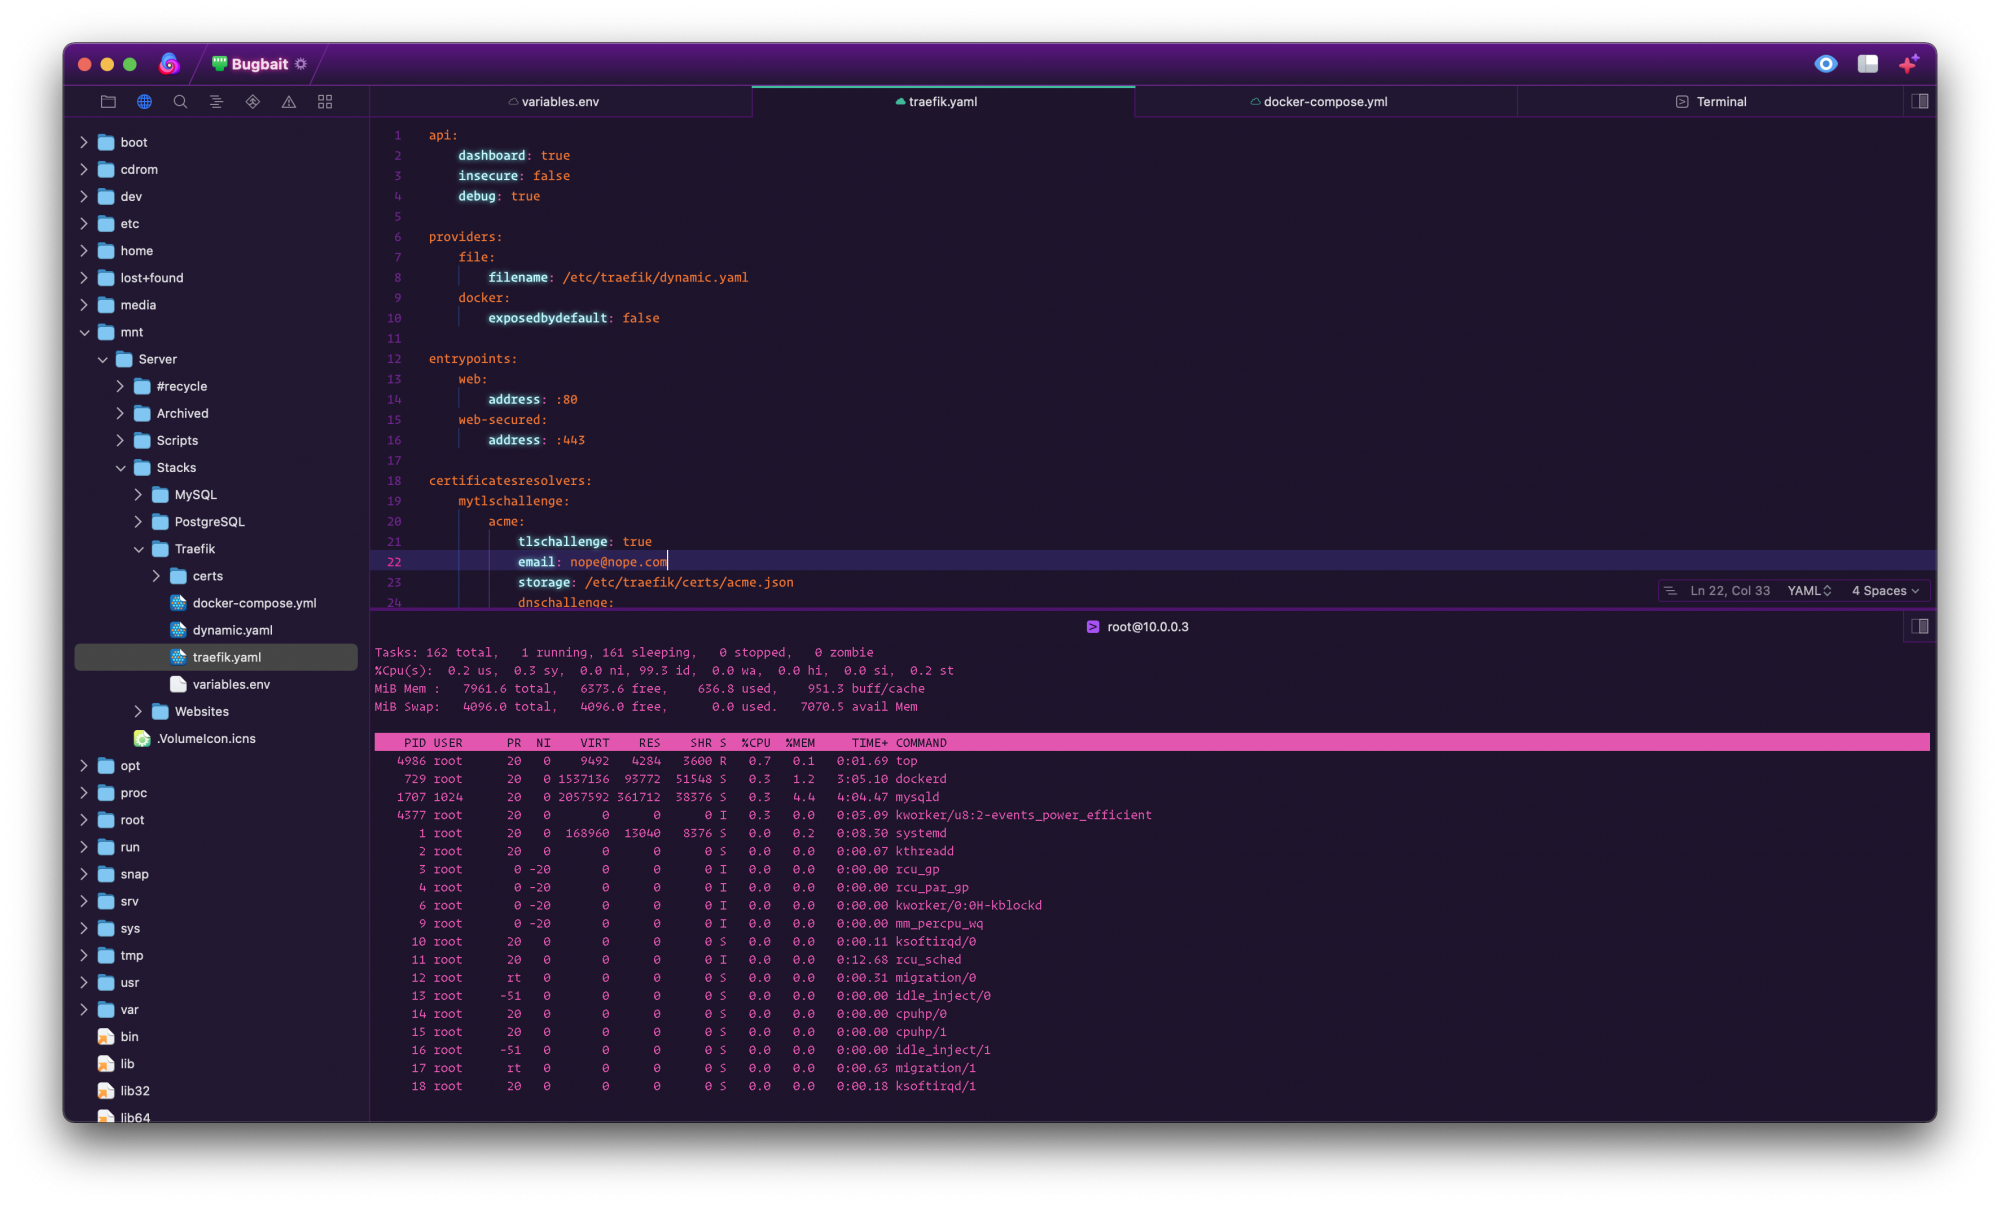
Task: Collapse the Stacks folder
Action: tap(120, 468)
